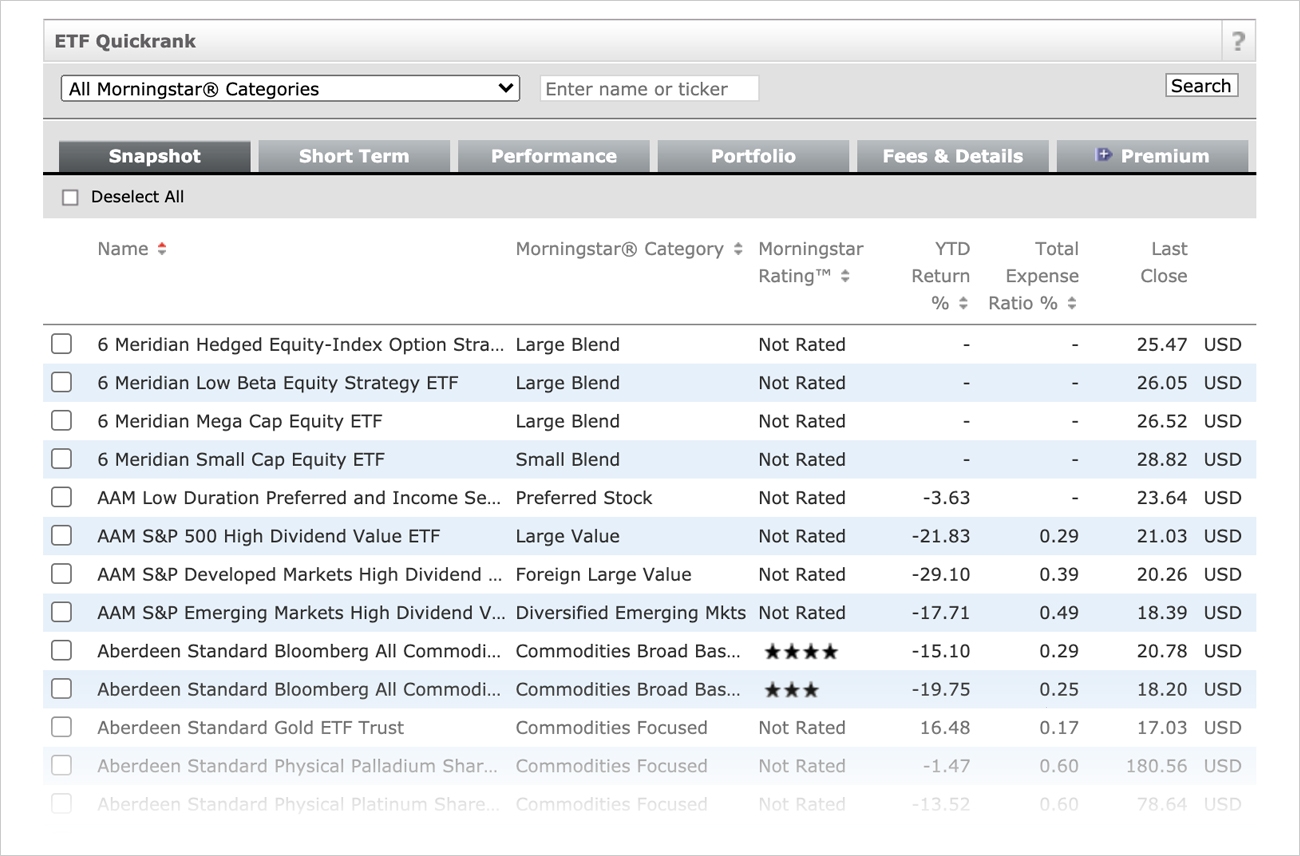Open the Premium tab
This screenshot has width=1300, height=856.
(x=1153, y=156)
